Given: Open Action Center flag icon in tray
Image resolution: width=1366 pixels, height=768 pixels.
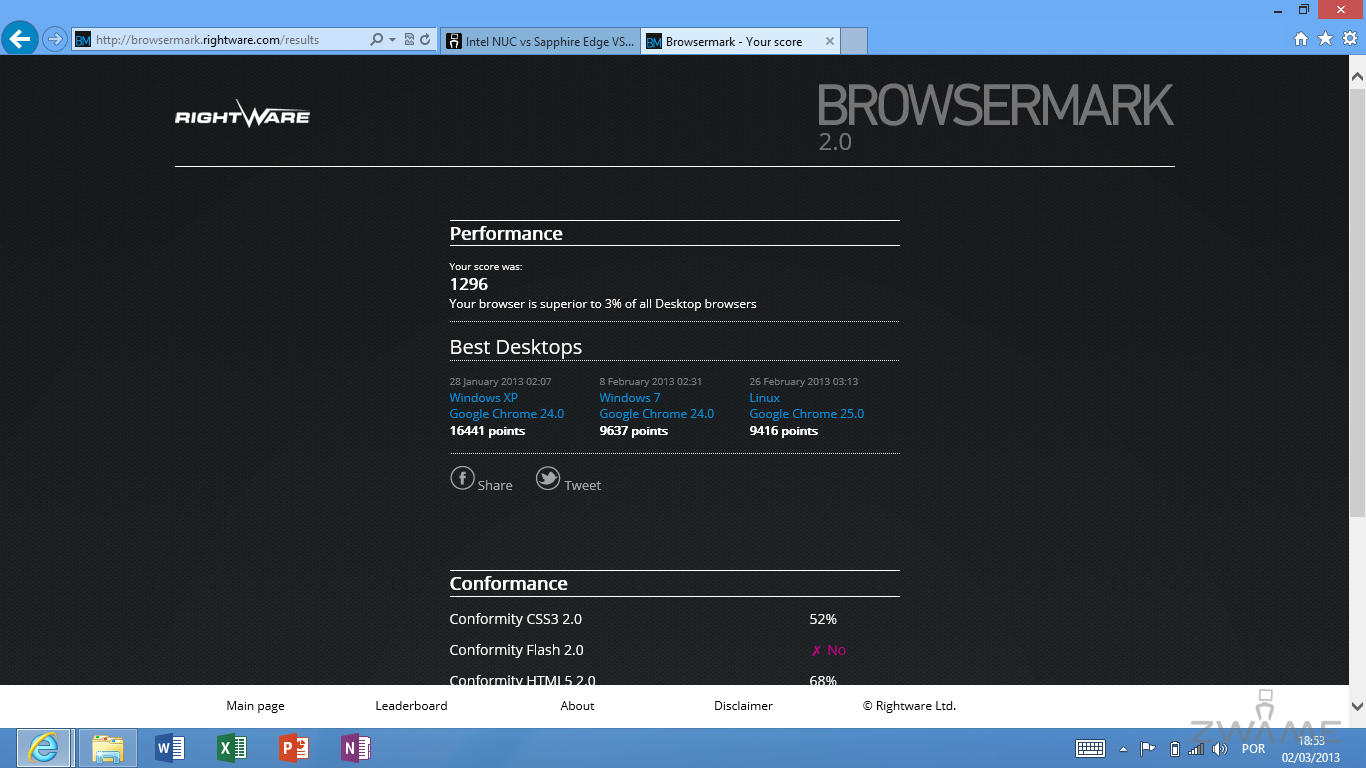Looking at the screenshot, I should tap(1148, 749).
